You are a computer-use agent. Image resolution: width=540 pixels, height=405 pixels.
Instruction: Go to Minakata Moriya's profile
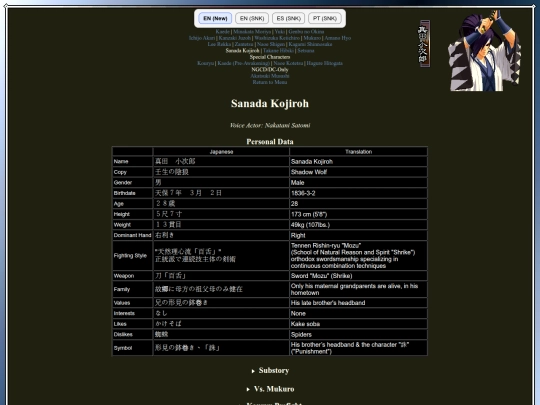pyautogui.click(x=252, y=32)
